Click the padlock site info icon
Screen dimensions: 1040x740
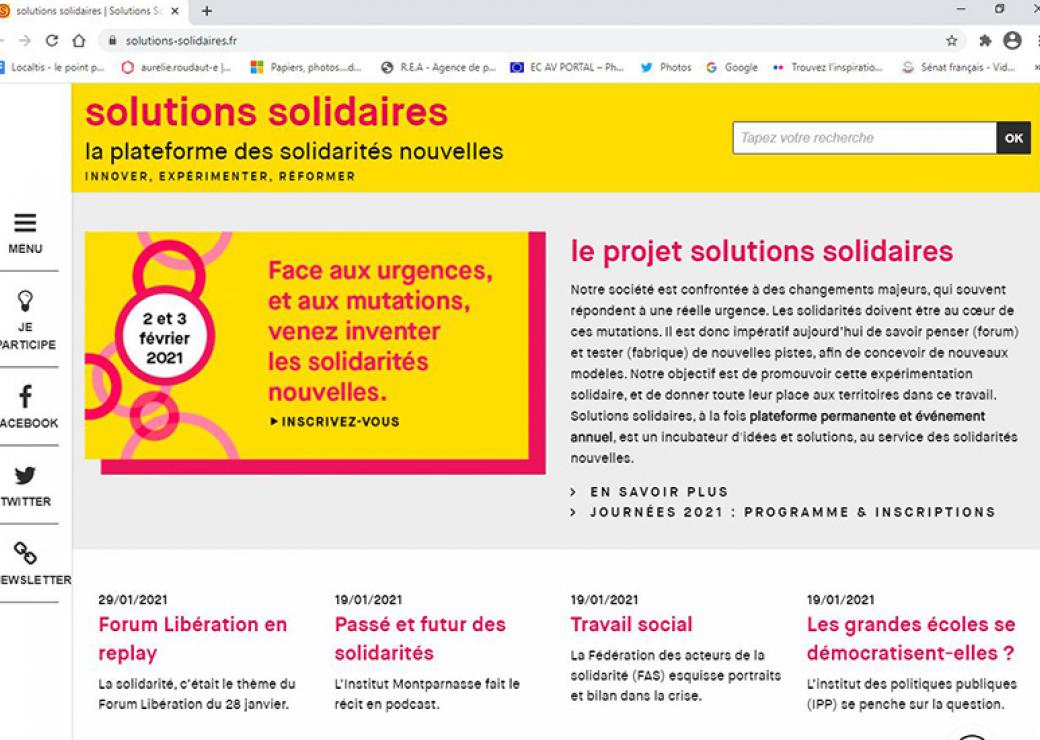(112, 40)
